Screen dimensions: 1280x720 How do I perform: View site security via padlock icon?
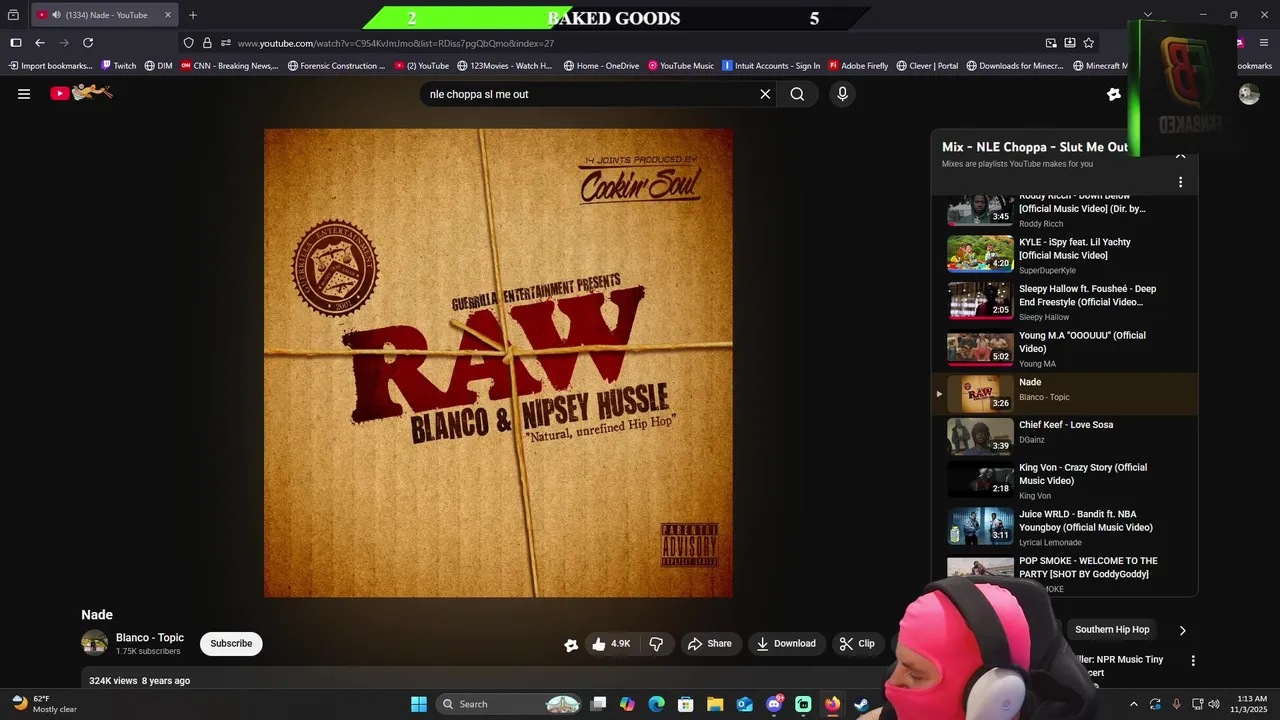207,43
